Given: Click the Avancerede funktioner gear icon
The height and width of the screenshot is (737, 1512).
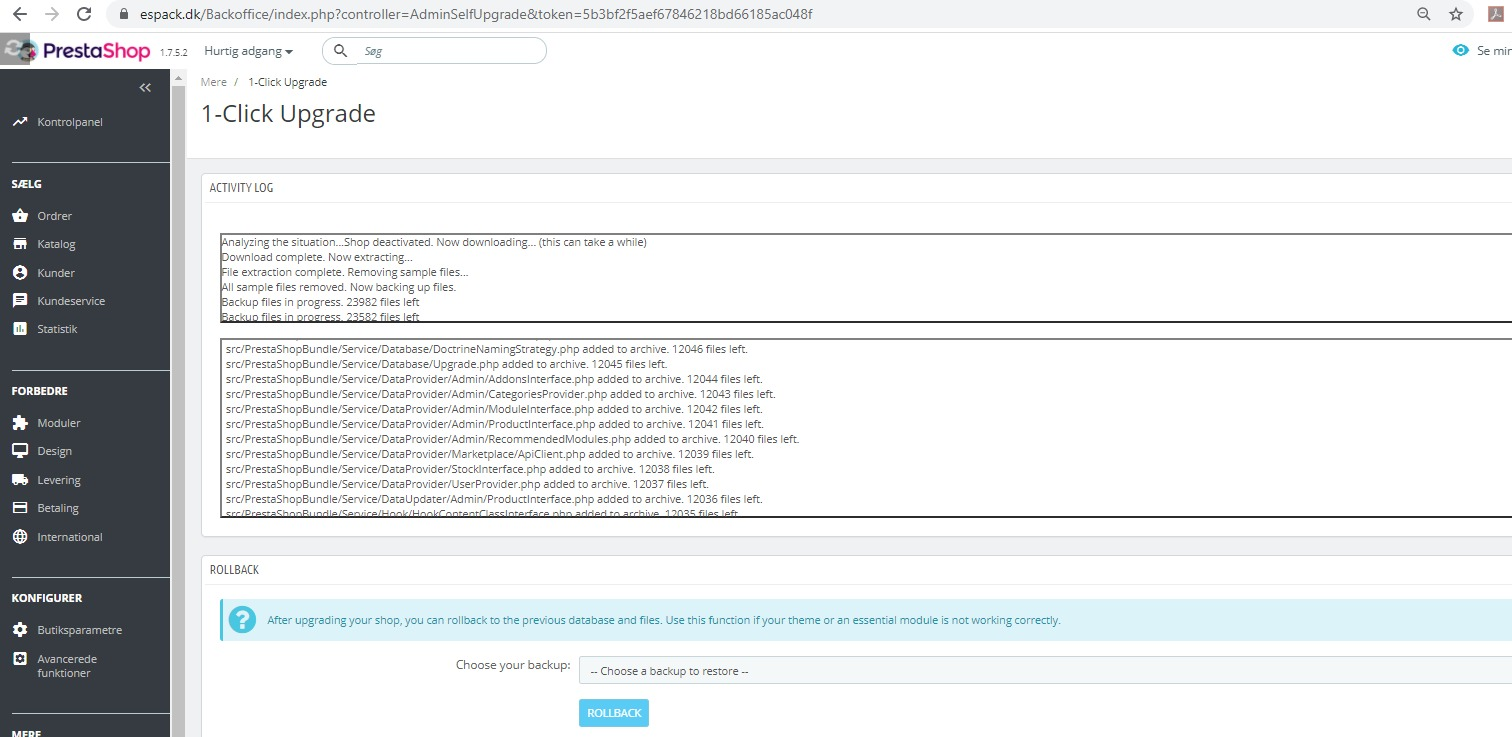Looking at the screenshot, I should click(x=20, y=659).
